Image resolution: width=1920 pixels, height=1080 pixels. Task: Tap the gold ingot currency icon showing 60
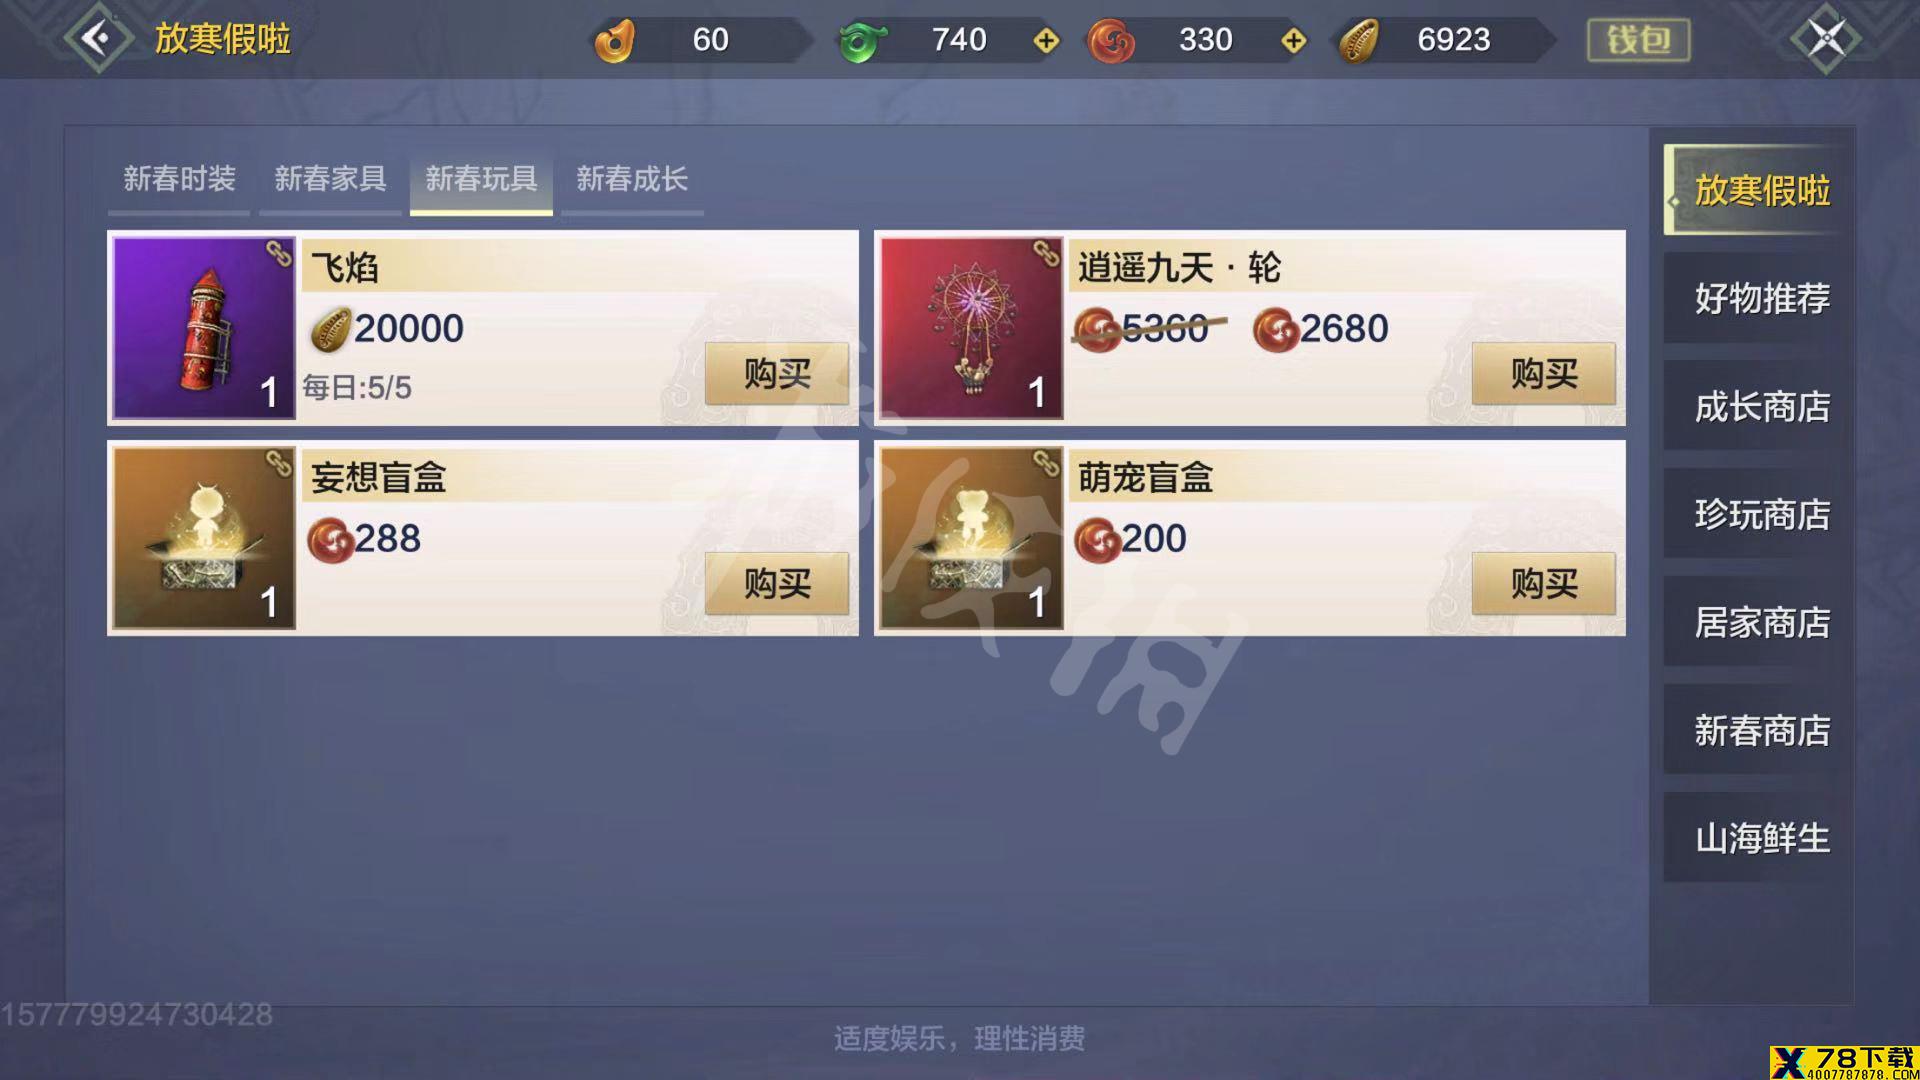coord(615,41)
